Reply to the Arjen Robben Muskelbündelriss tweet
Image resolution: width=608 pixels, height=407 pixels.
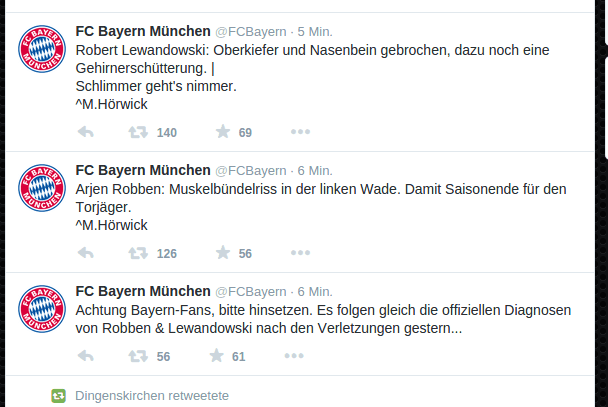click(86, 253)
